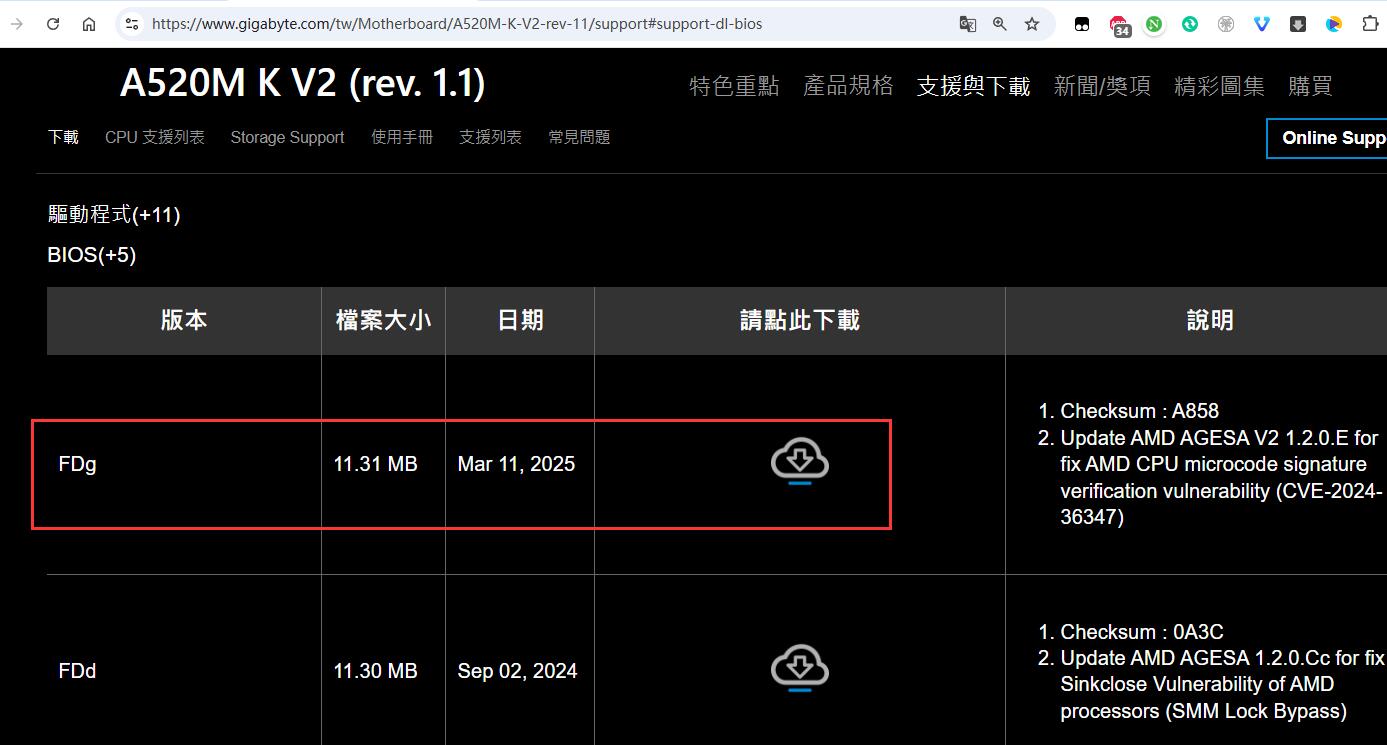Viewport: 1387px width, 745px height.
Task: Go to 特色重點 product highlights
Action: pyautogui.click(x=734, y=86)
